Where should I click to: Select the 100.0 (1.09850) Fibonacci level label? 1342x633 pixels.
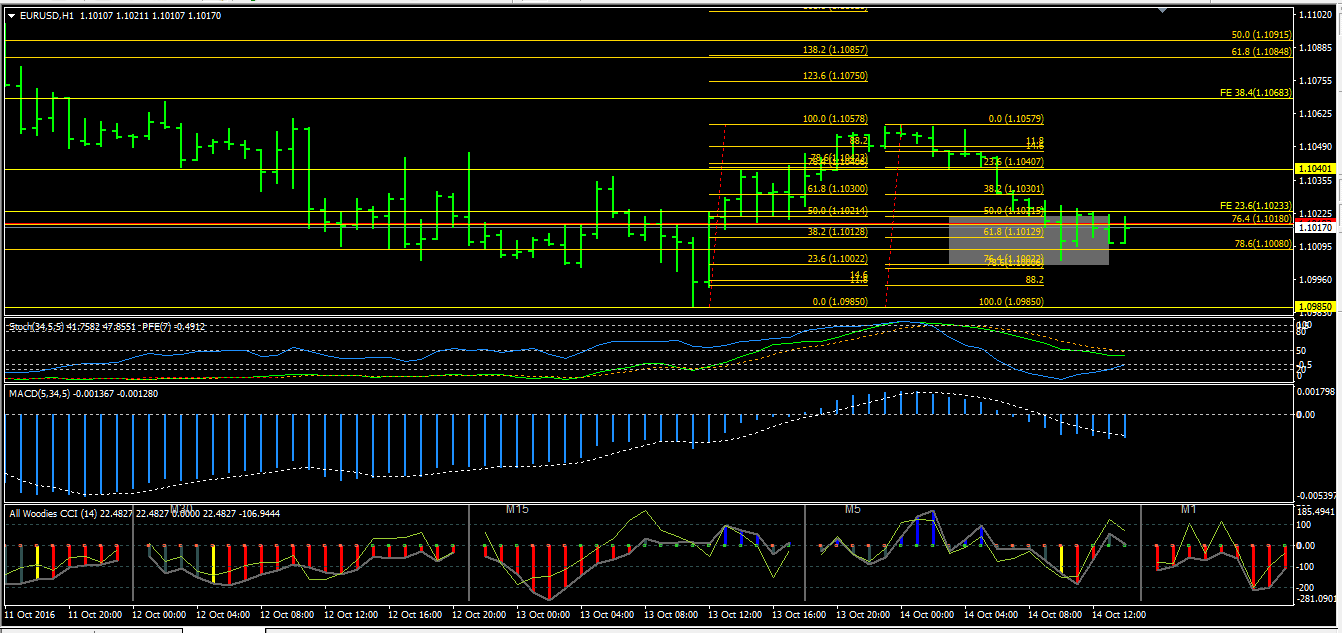[1012, 301]
